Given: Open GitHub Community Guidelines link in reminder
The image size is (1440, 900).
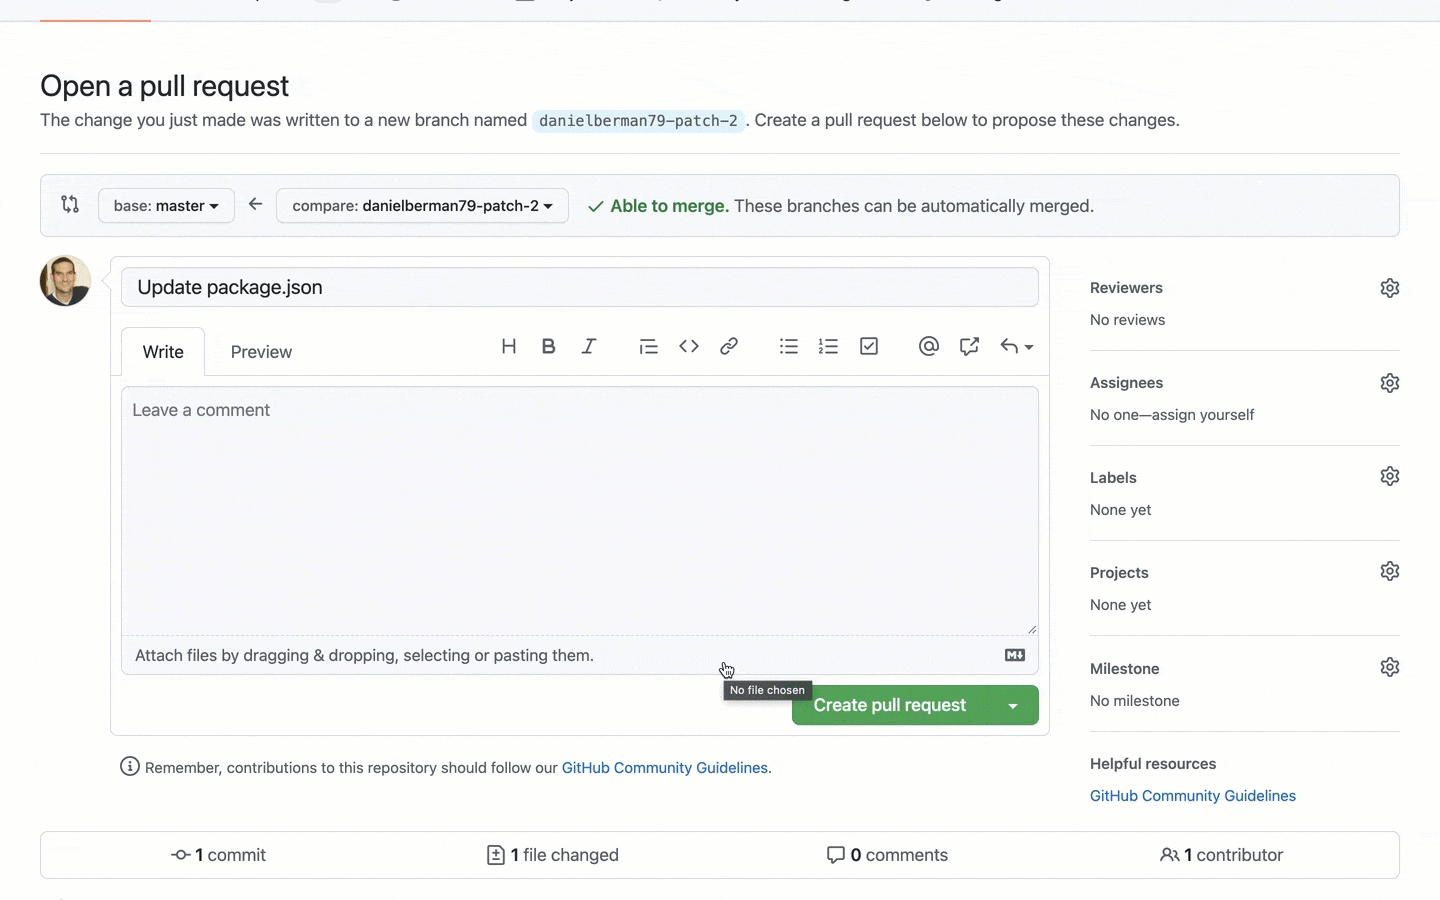Looking at the screenshot, I should 665,768.
